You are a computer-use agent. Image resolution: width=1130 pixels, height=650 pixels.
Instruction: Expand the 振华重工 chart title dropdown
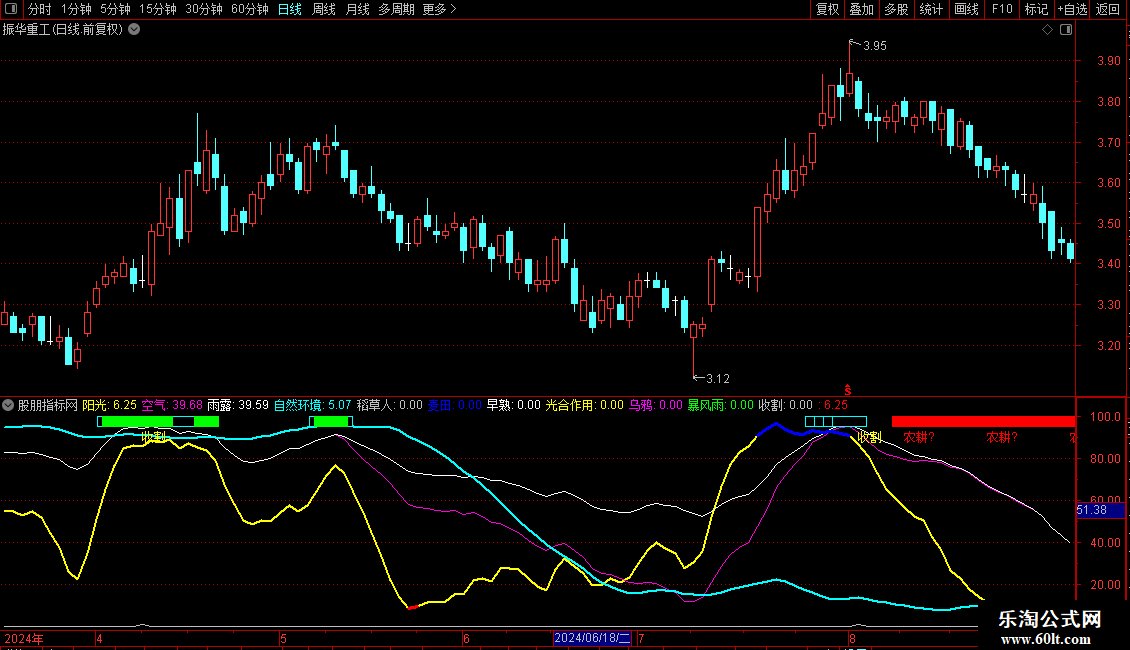[134, 30]
